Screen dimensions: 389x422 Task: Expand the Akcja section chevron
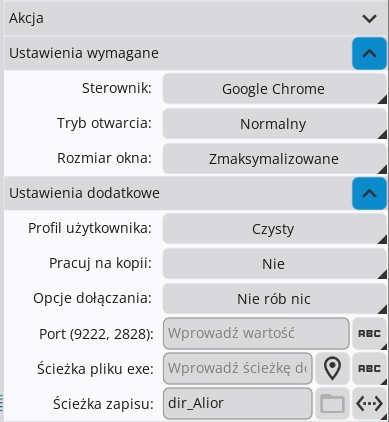pyautogui.click(x=369, y=18)
